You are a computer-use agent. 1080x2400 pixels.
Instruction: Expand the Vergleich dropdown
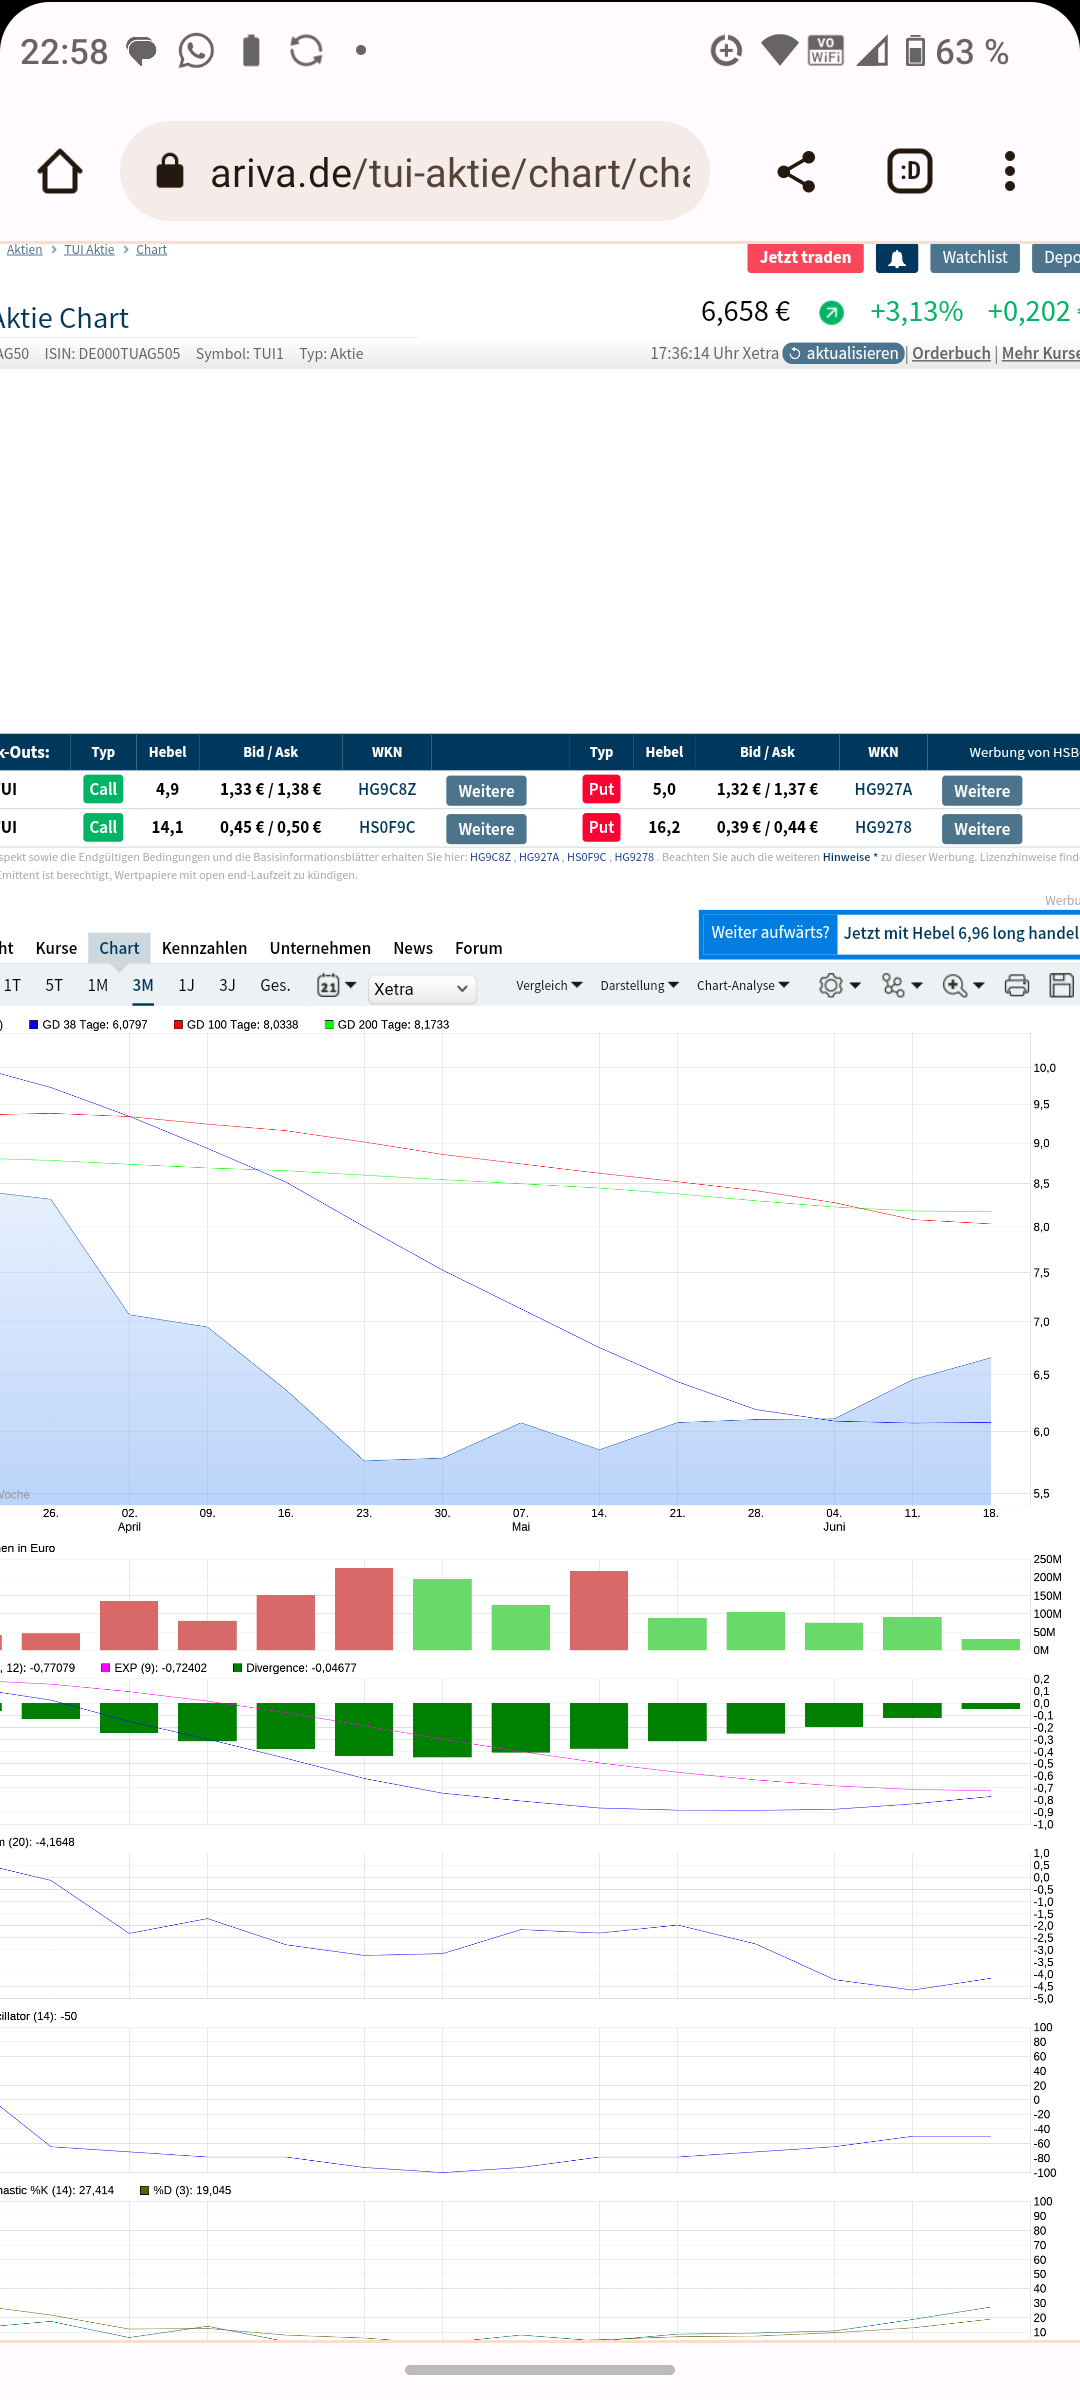(549, 985)
